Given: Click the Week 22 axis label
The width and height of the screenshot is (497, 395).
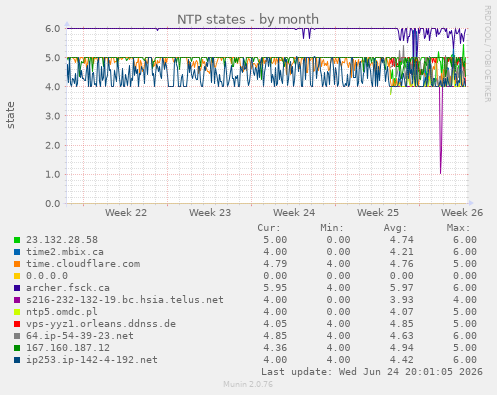Looking at the screenshot, I should click(x=126, y=213).
